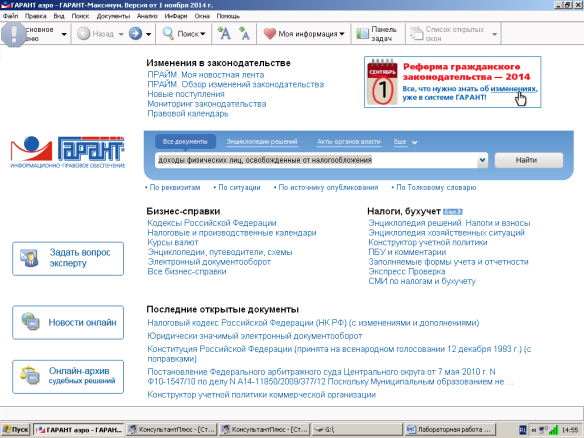Expand the Поиск dropdown arrow
584x438 pixels.
click(203, 34)
